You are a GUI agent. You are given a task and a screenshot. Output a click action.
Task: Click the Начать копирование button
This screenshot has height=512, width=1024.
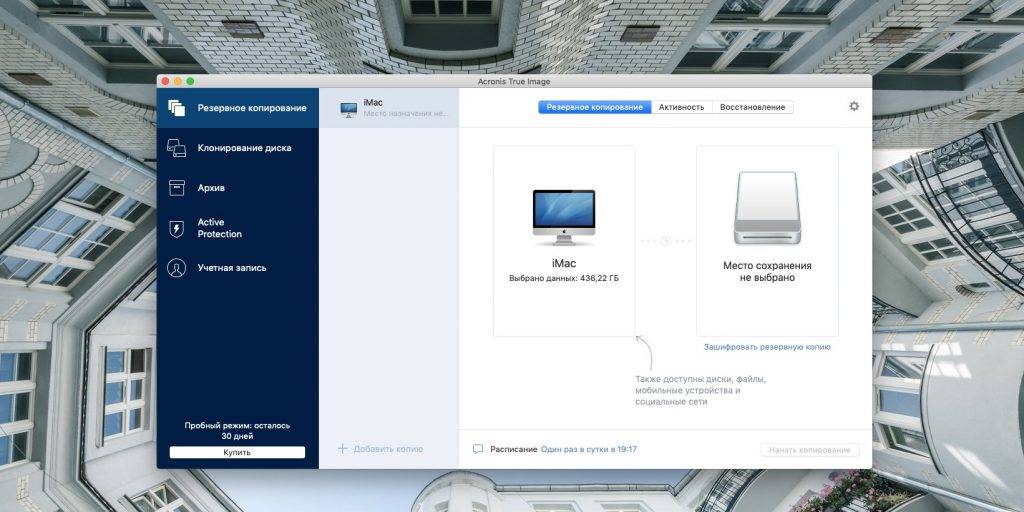click(x=810, y=450)
